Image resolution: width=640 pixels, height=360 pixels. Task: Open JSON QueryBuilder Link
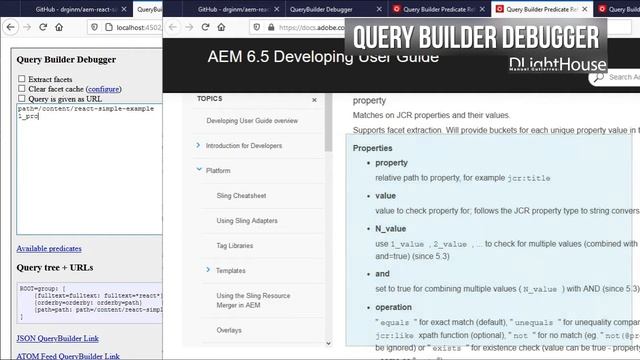pos(58,338)
